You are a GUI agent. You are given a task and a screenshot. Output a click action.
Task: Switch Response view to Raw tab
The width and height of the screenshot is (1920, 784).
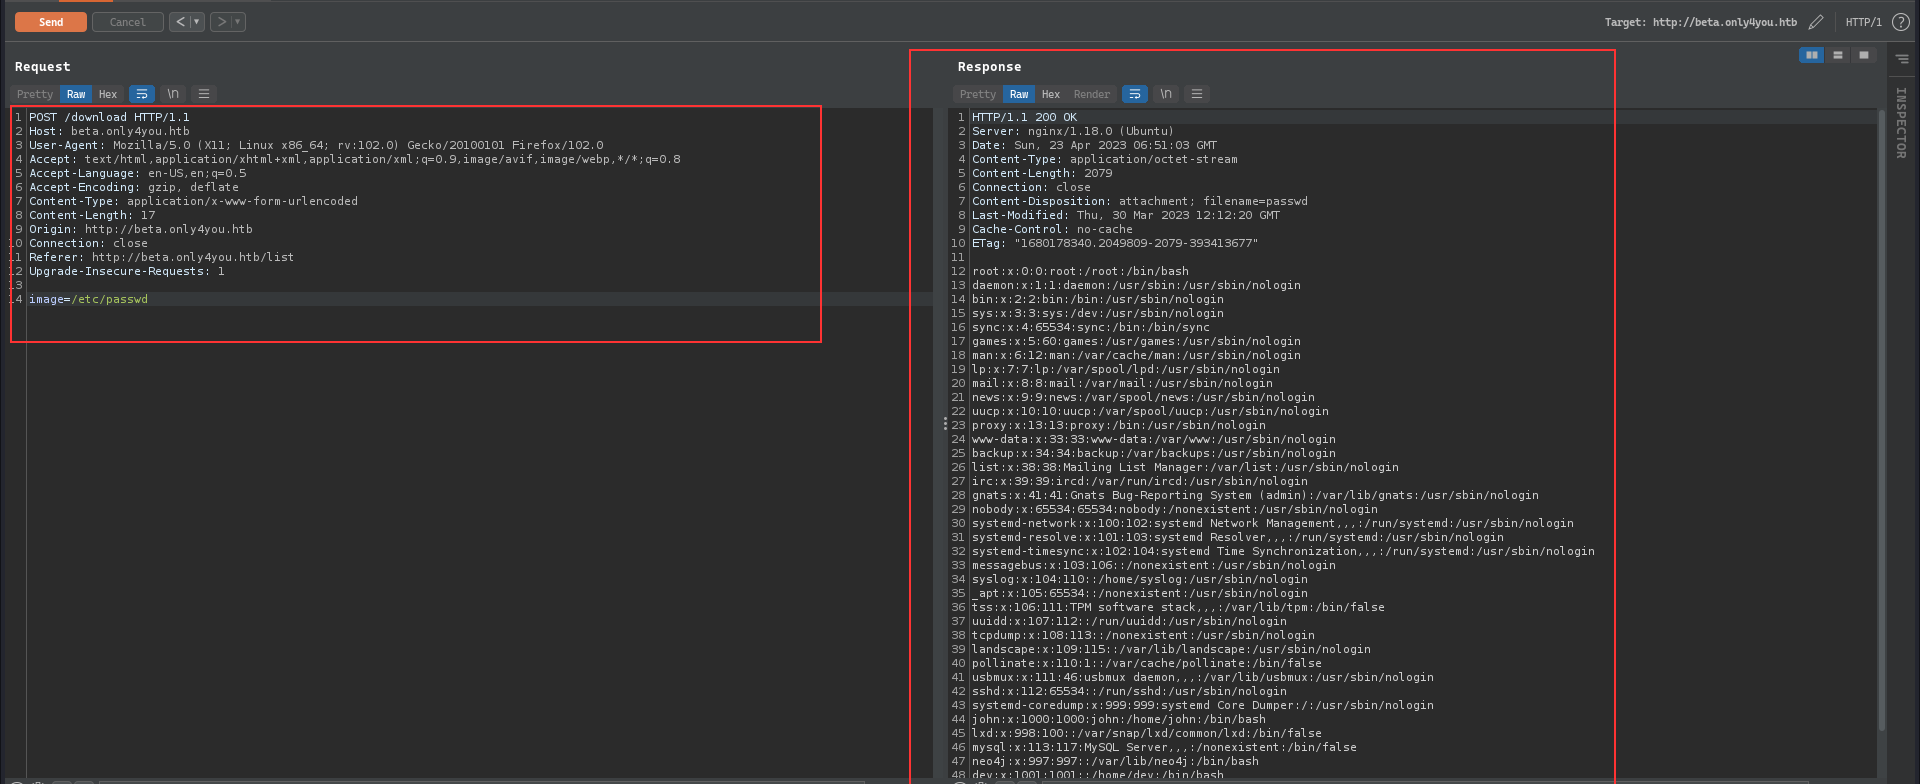(1019, 94)
